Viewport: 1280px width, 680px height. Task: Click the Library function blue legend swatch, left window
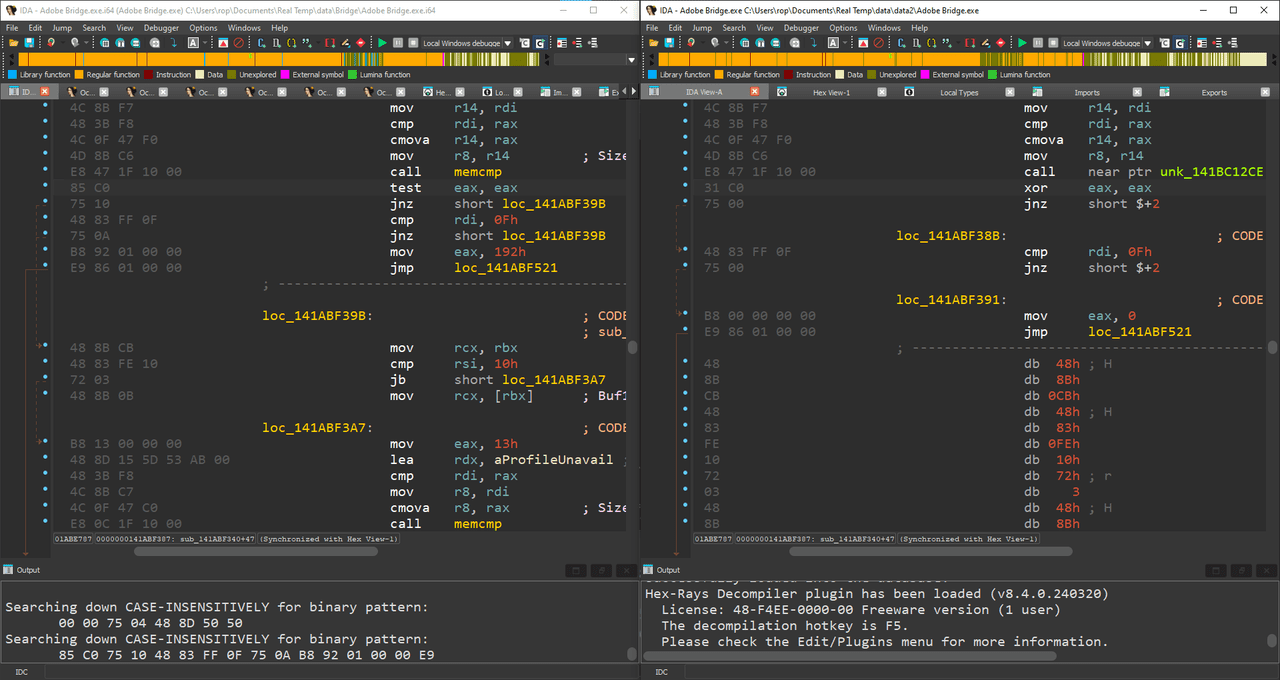pyautogui.click(x=12, y=75)
